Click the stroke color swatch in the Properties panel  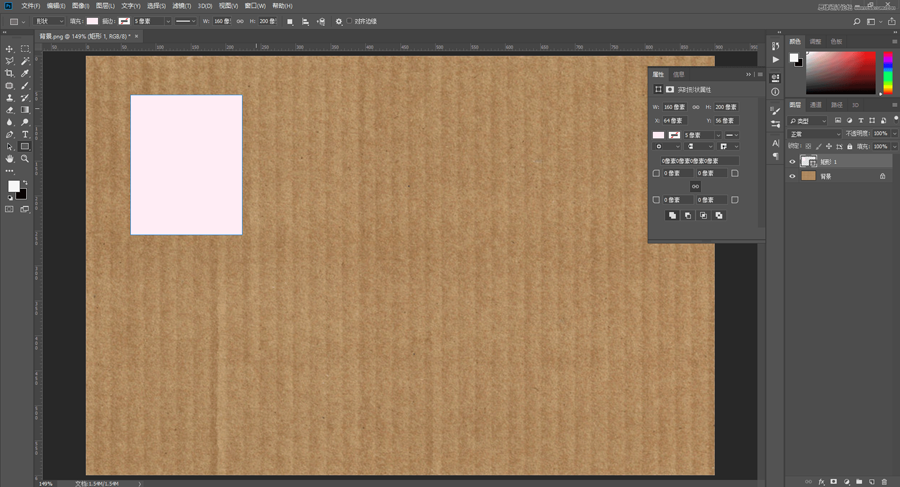(674, 135)
